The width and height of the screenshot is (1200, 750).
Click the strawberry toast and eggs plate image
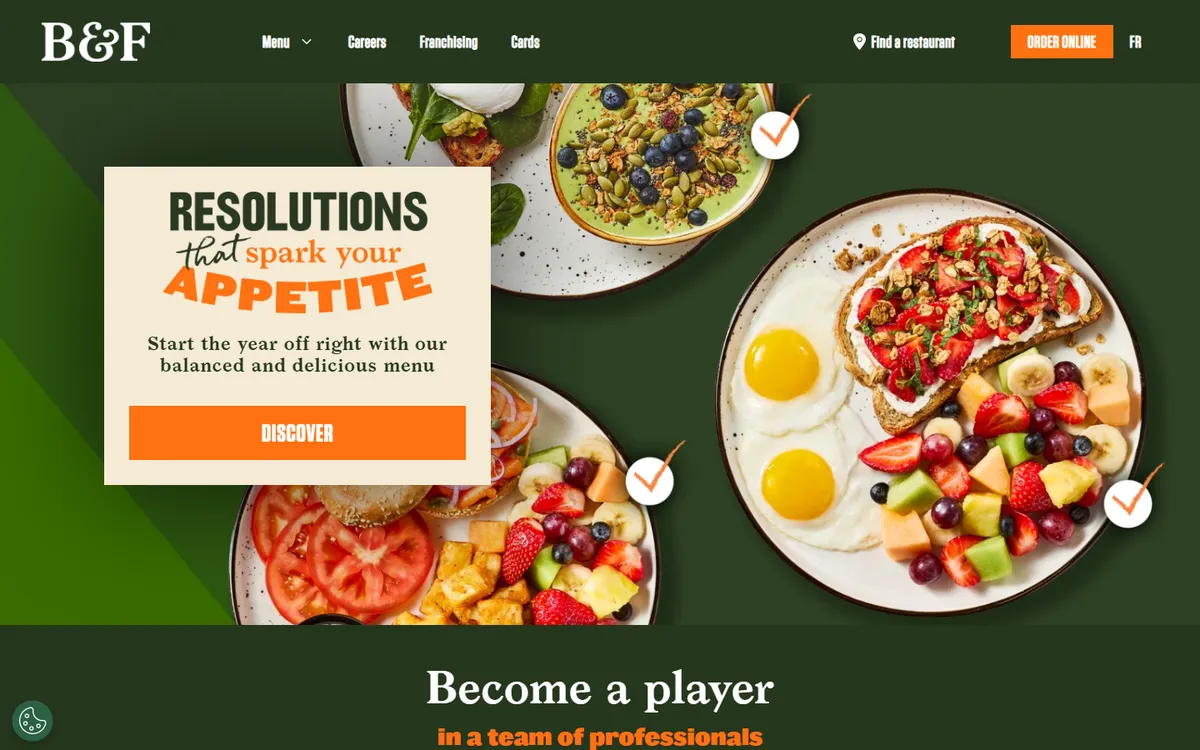[930, 402]
